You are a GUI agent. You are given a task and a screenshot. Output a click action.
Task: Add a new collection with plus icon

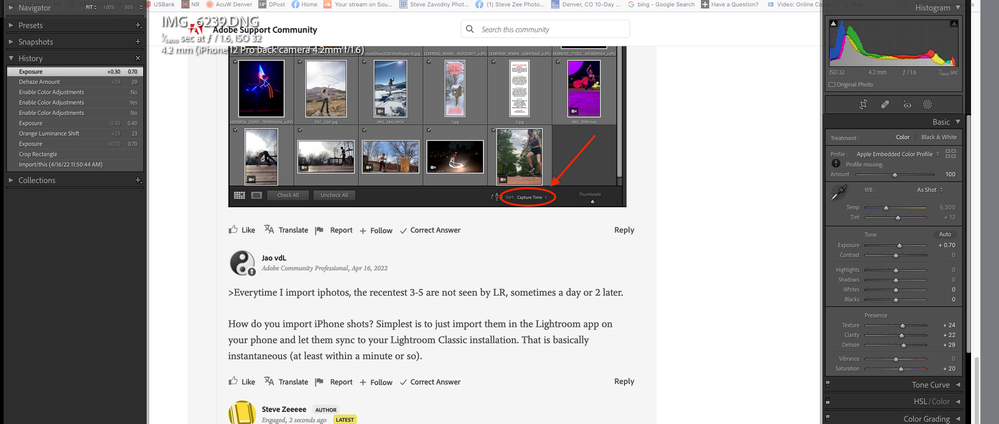pyautogui.click(x=138, y=180)
